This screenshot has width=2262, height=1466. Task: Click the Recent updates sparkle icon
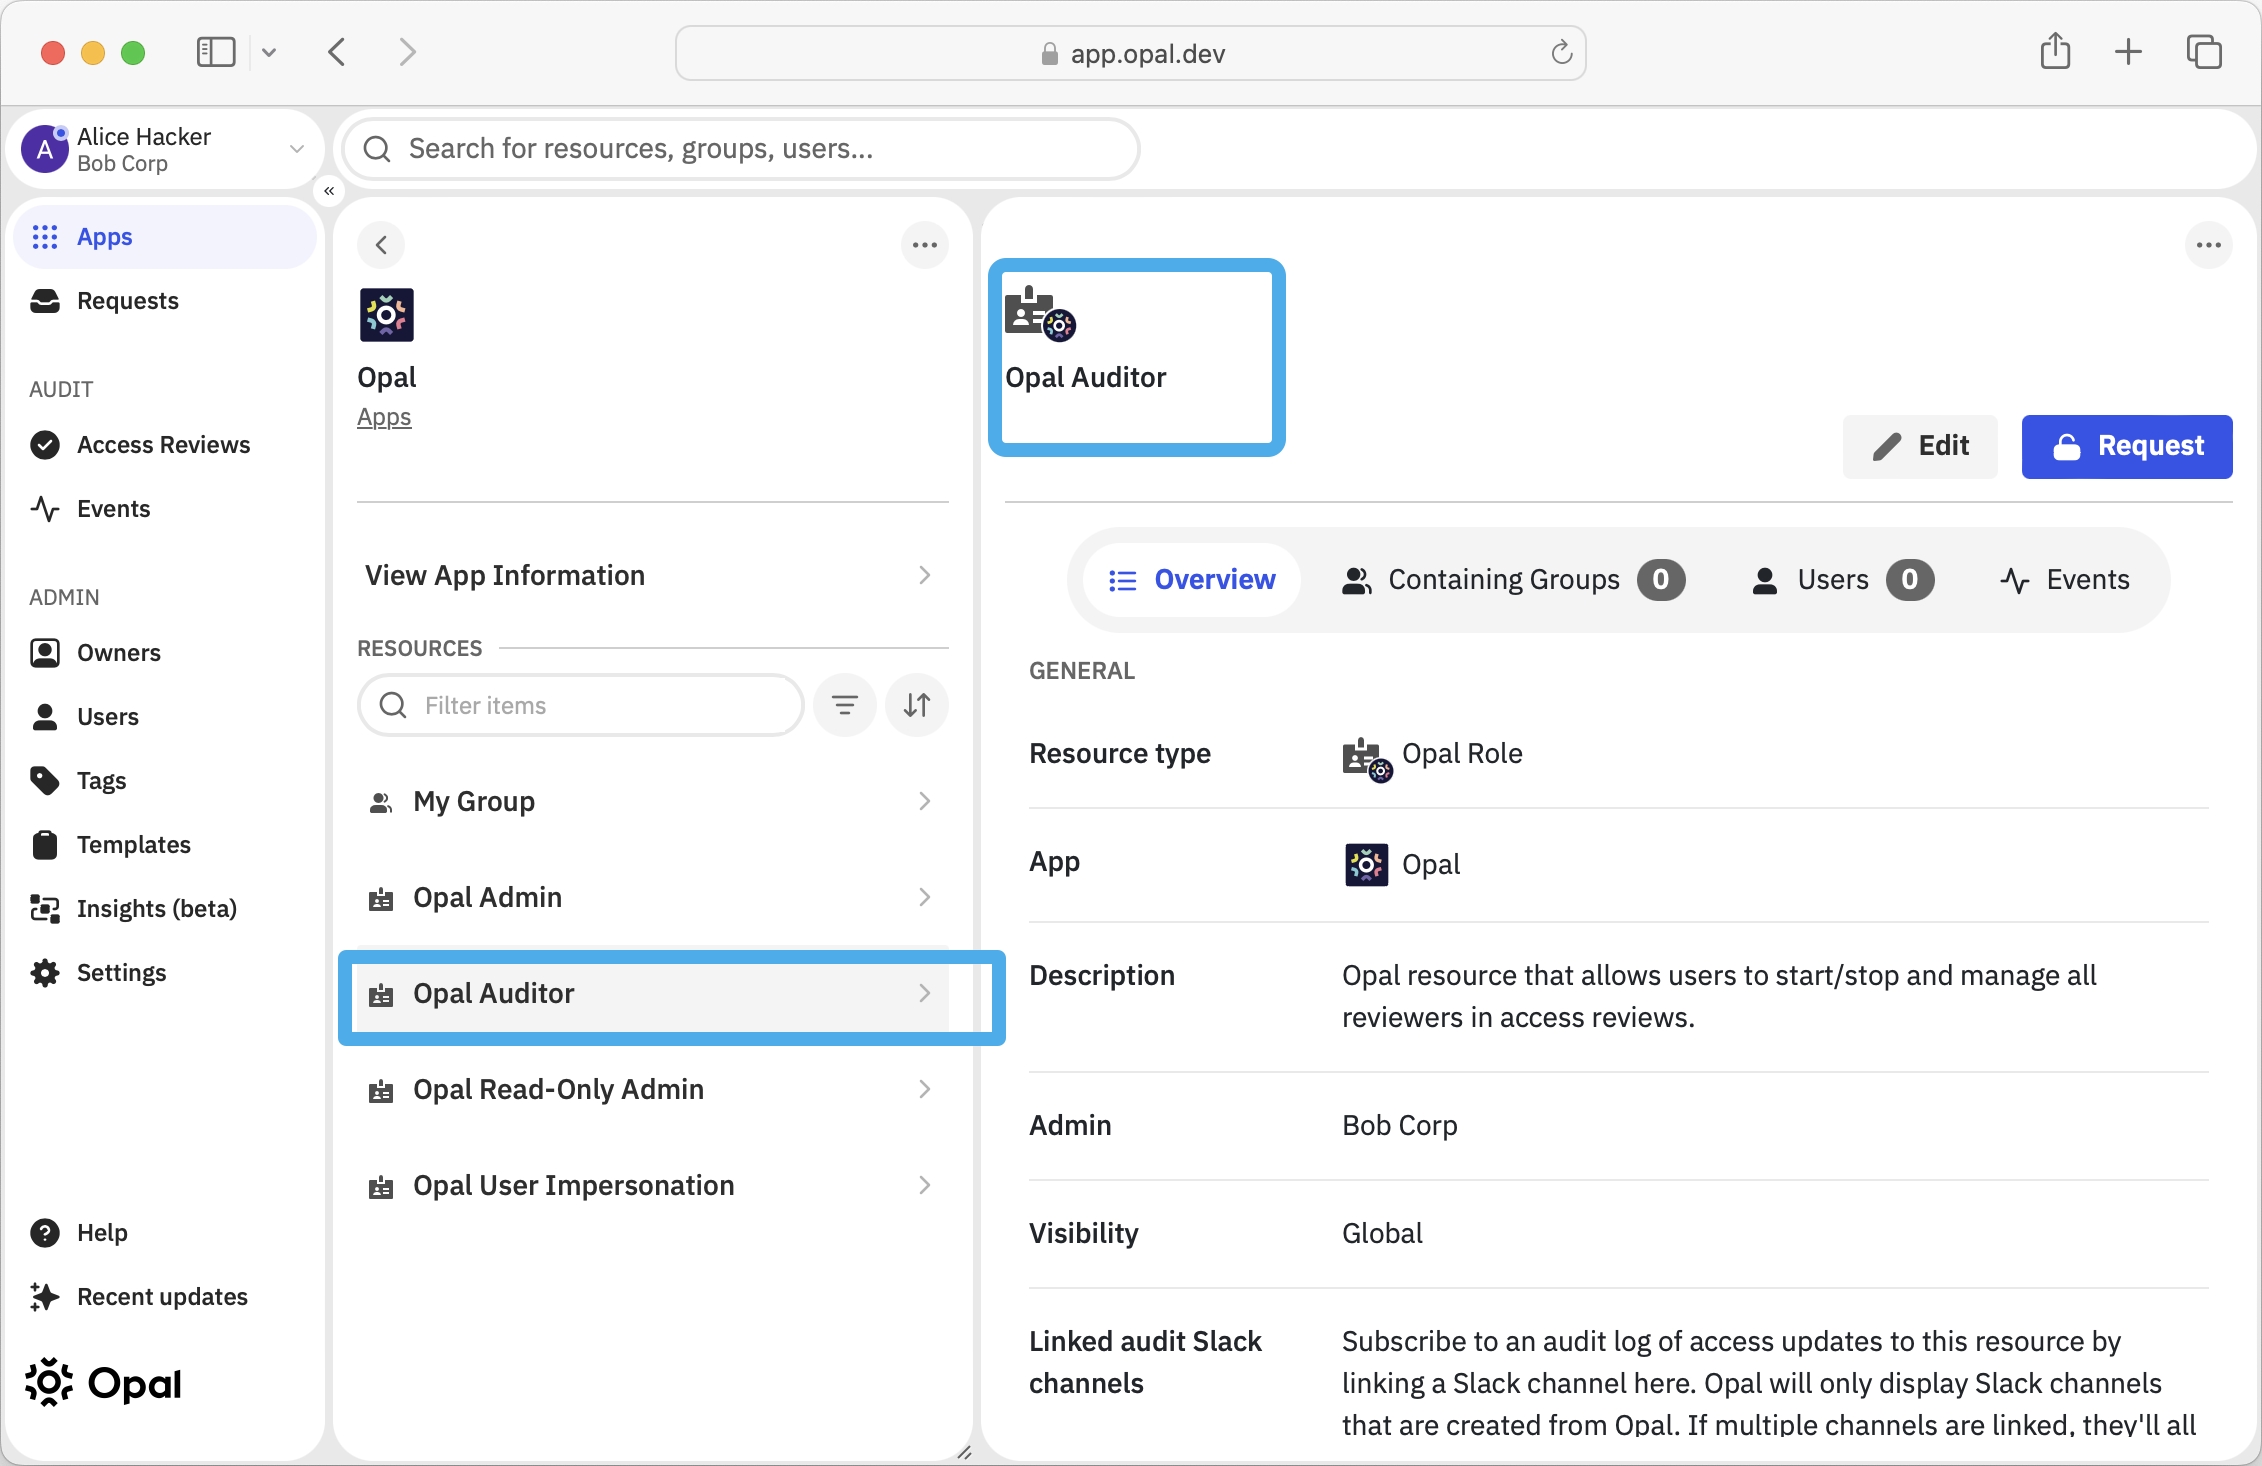tap(45, 1297)
